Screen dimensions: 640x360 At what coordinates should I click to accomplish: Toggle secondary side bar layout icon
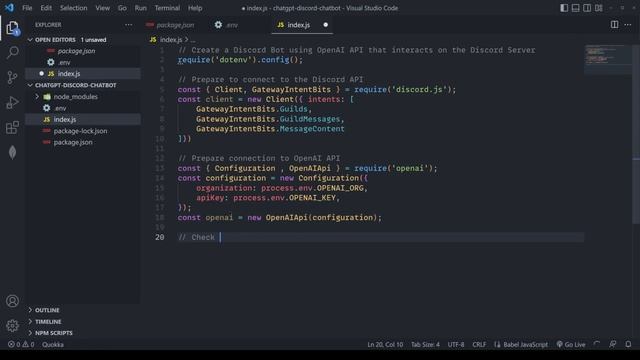(x=587, y=8)
